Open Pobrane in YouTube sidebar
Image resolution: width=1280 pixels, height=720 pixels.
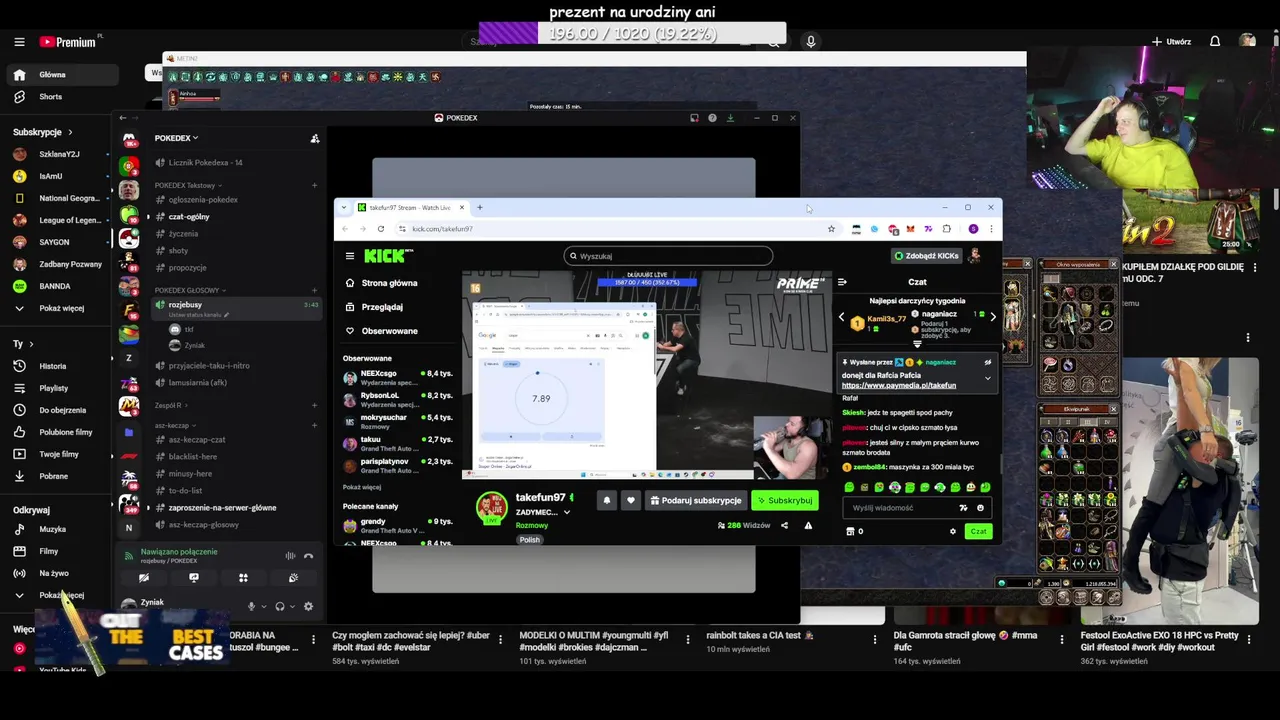tap(53, 476)
